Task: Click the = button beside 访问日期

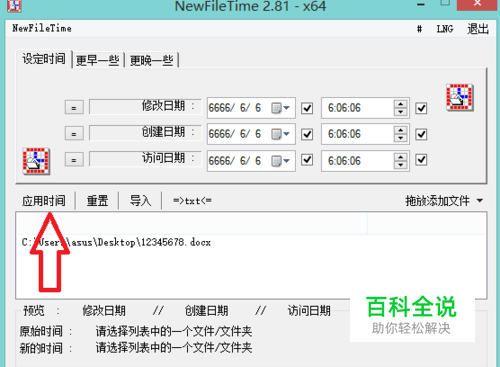Action: click(x=74, y=160)
